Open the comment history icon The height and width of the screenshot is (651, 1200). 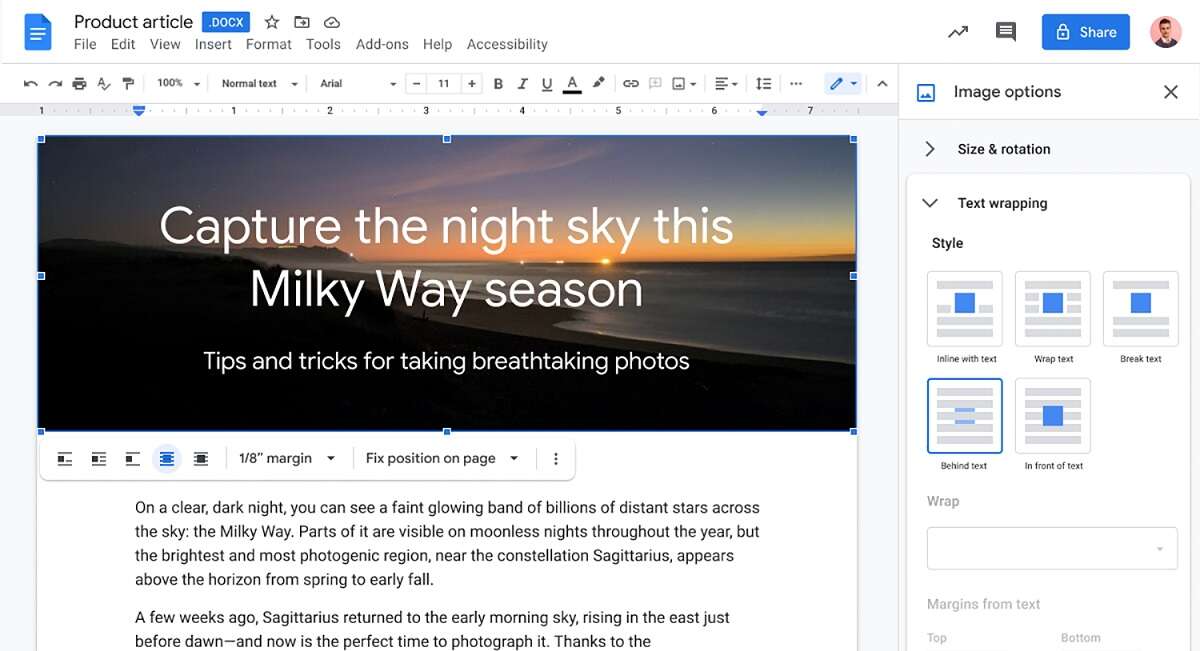click(x=1006, y=32)
